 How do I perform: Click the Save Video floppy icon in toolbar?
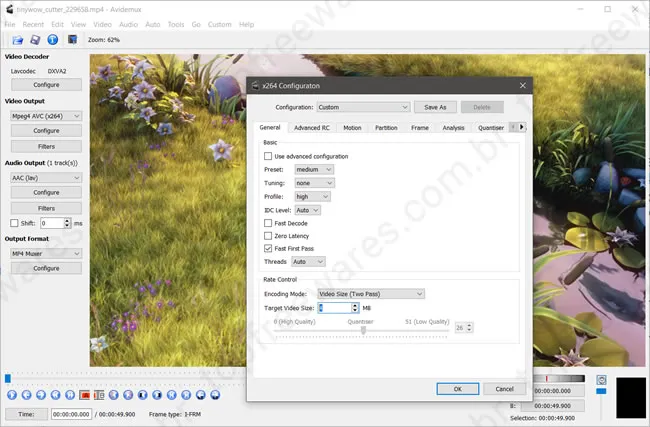(35, 40)
